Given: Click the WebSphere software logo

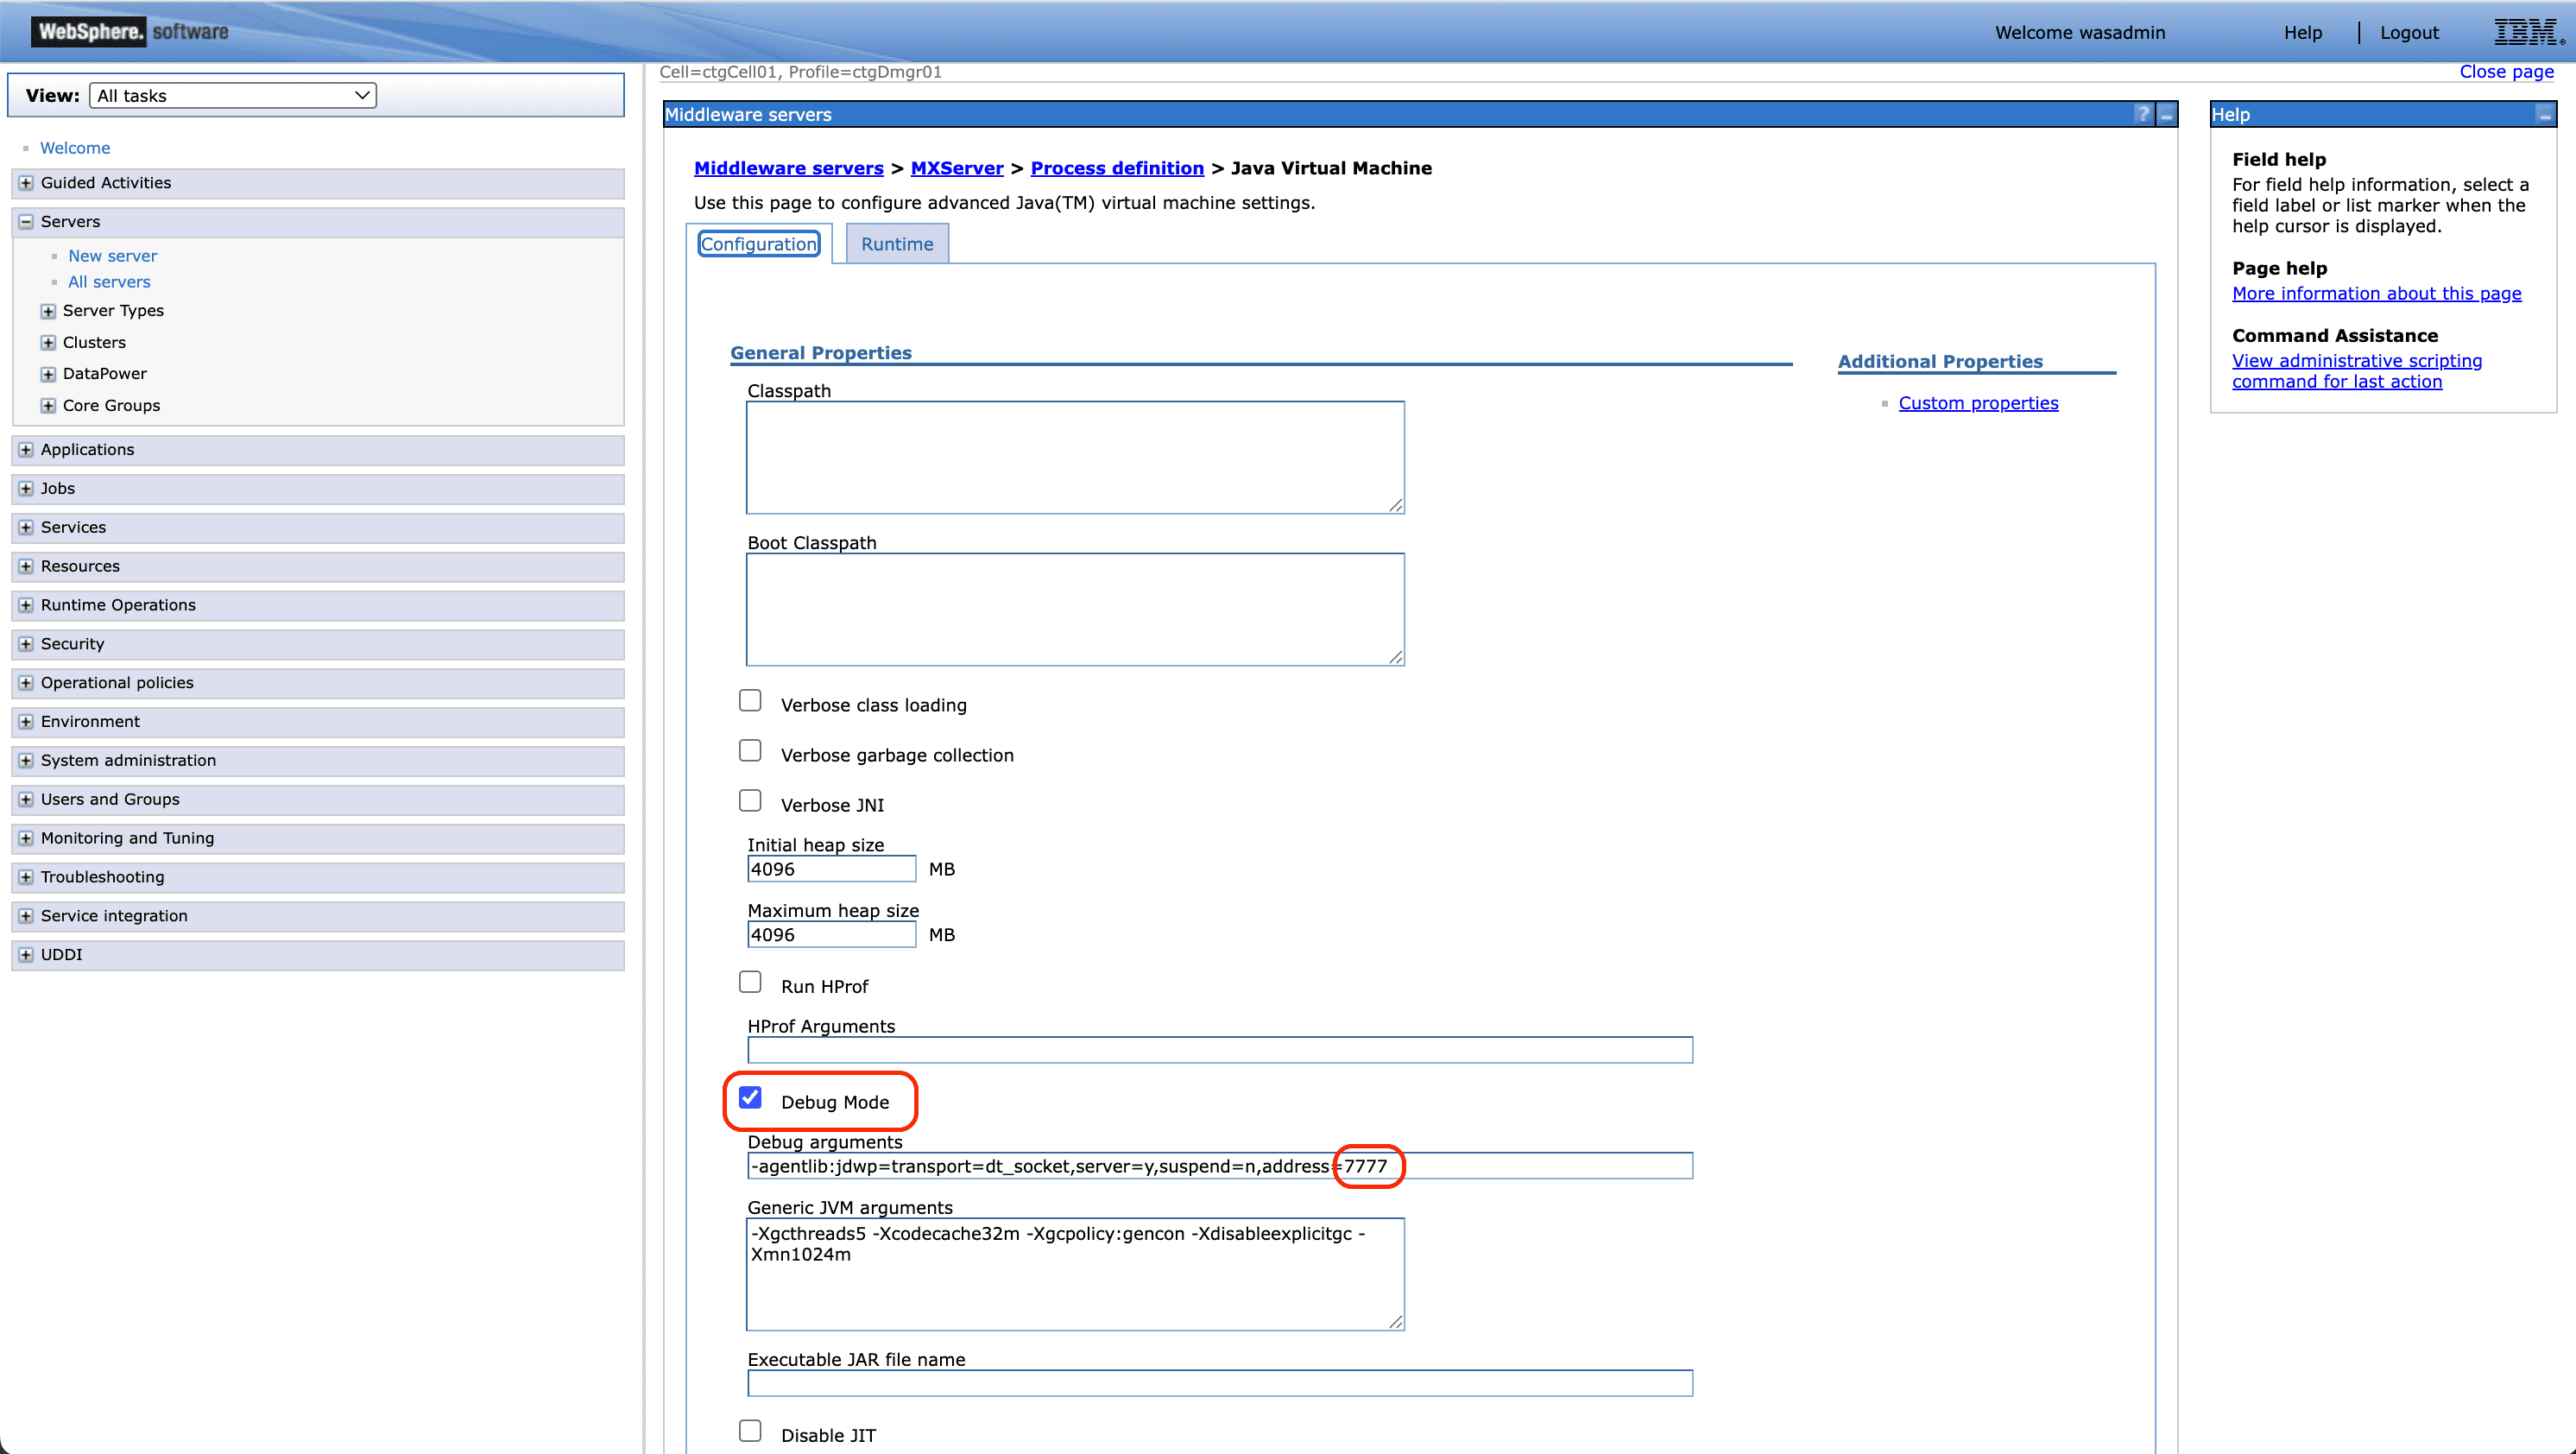Looking at the screenshot, I should tap(131, 31).
